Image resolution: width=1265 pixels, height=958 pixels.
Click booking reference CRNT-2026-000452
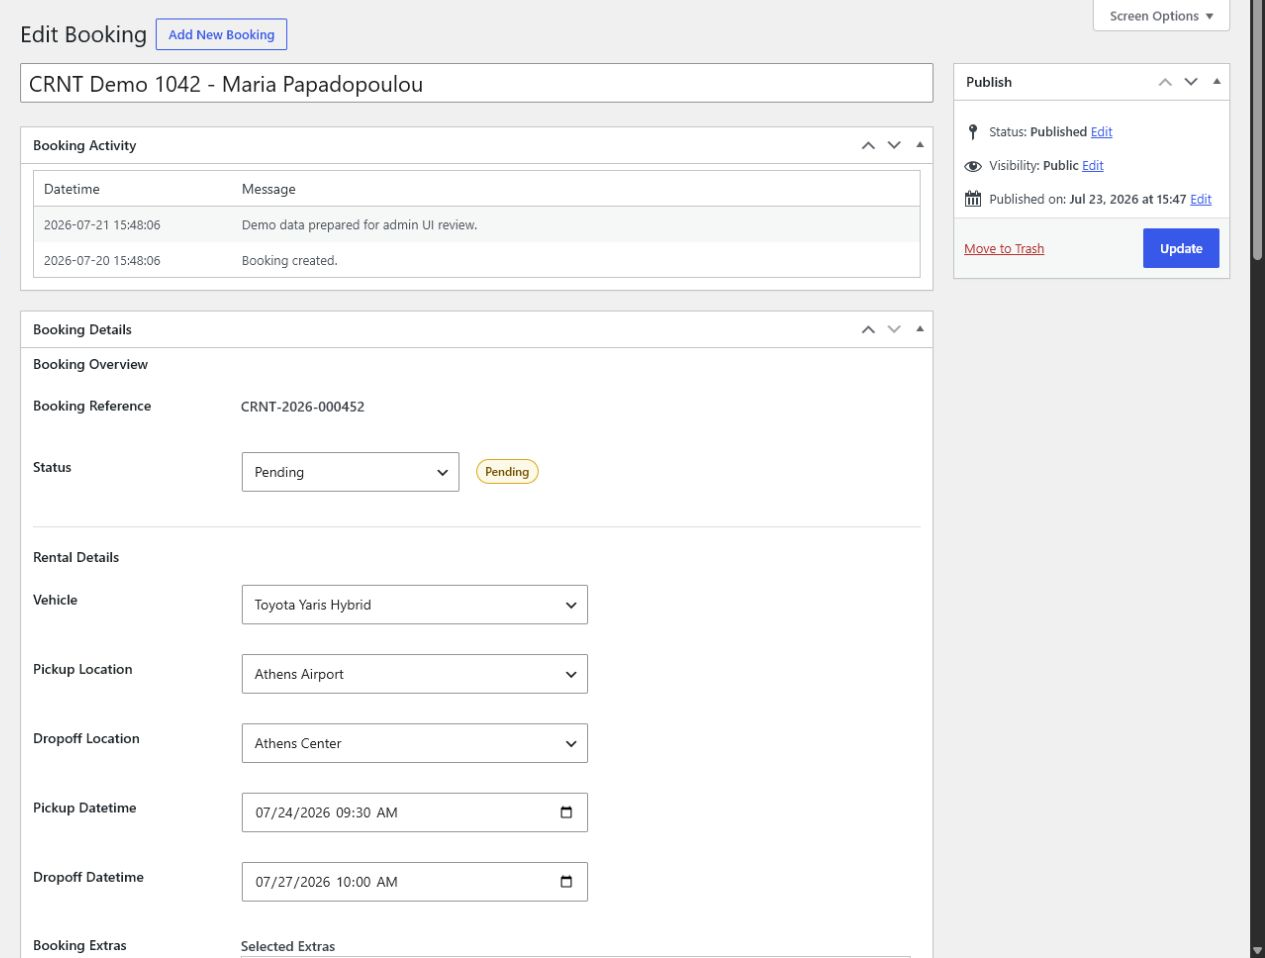point(303,407)
